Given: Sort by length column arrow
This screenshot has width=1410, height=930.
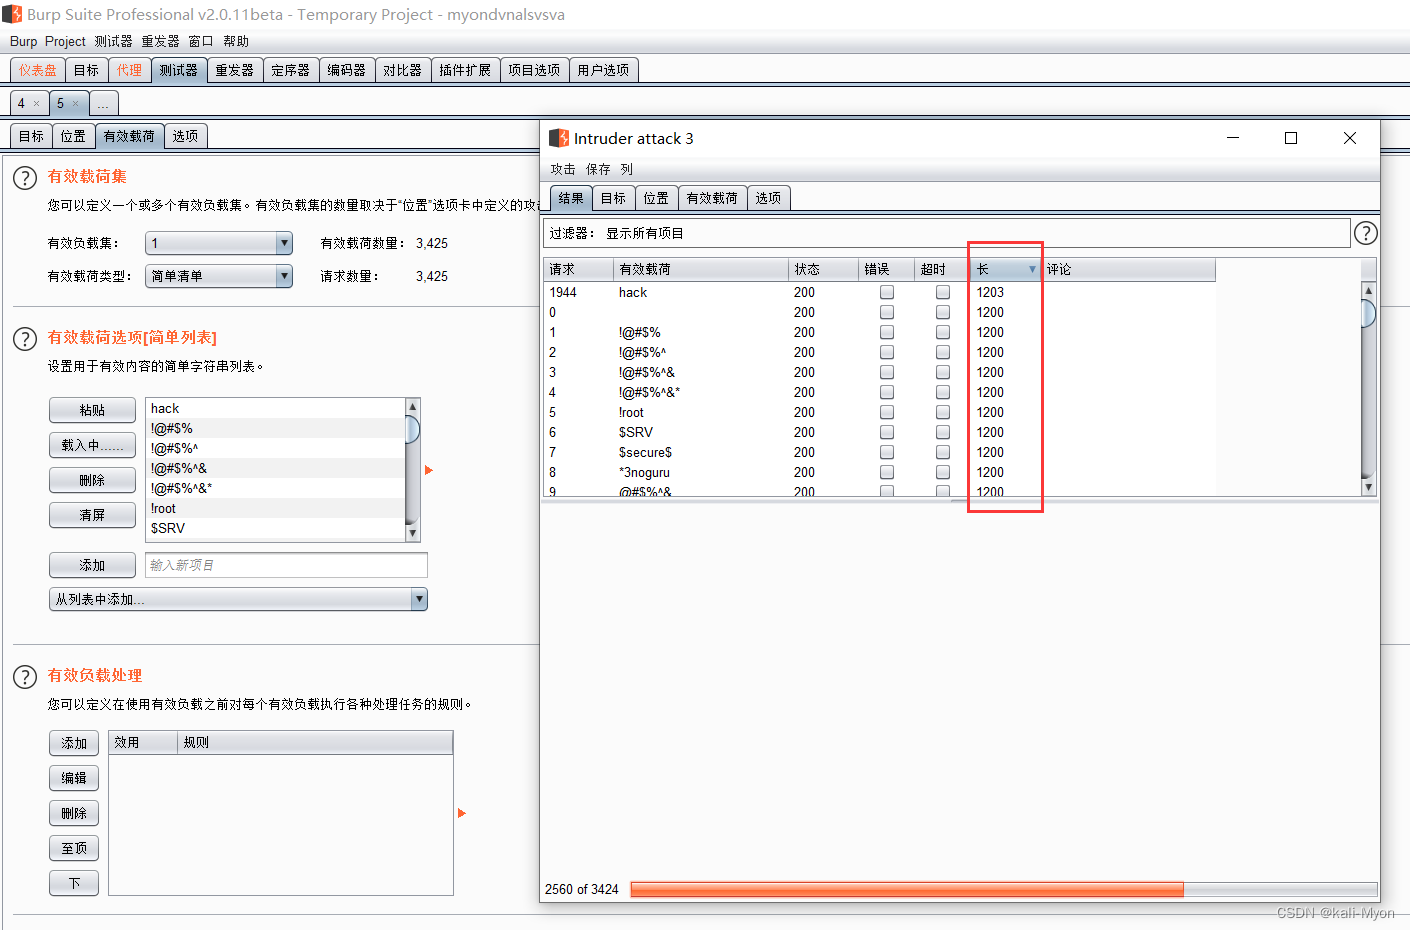Looking at the screenshot, I should point(1032,269).
